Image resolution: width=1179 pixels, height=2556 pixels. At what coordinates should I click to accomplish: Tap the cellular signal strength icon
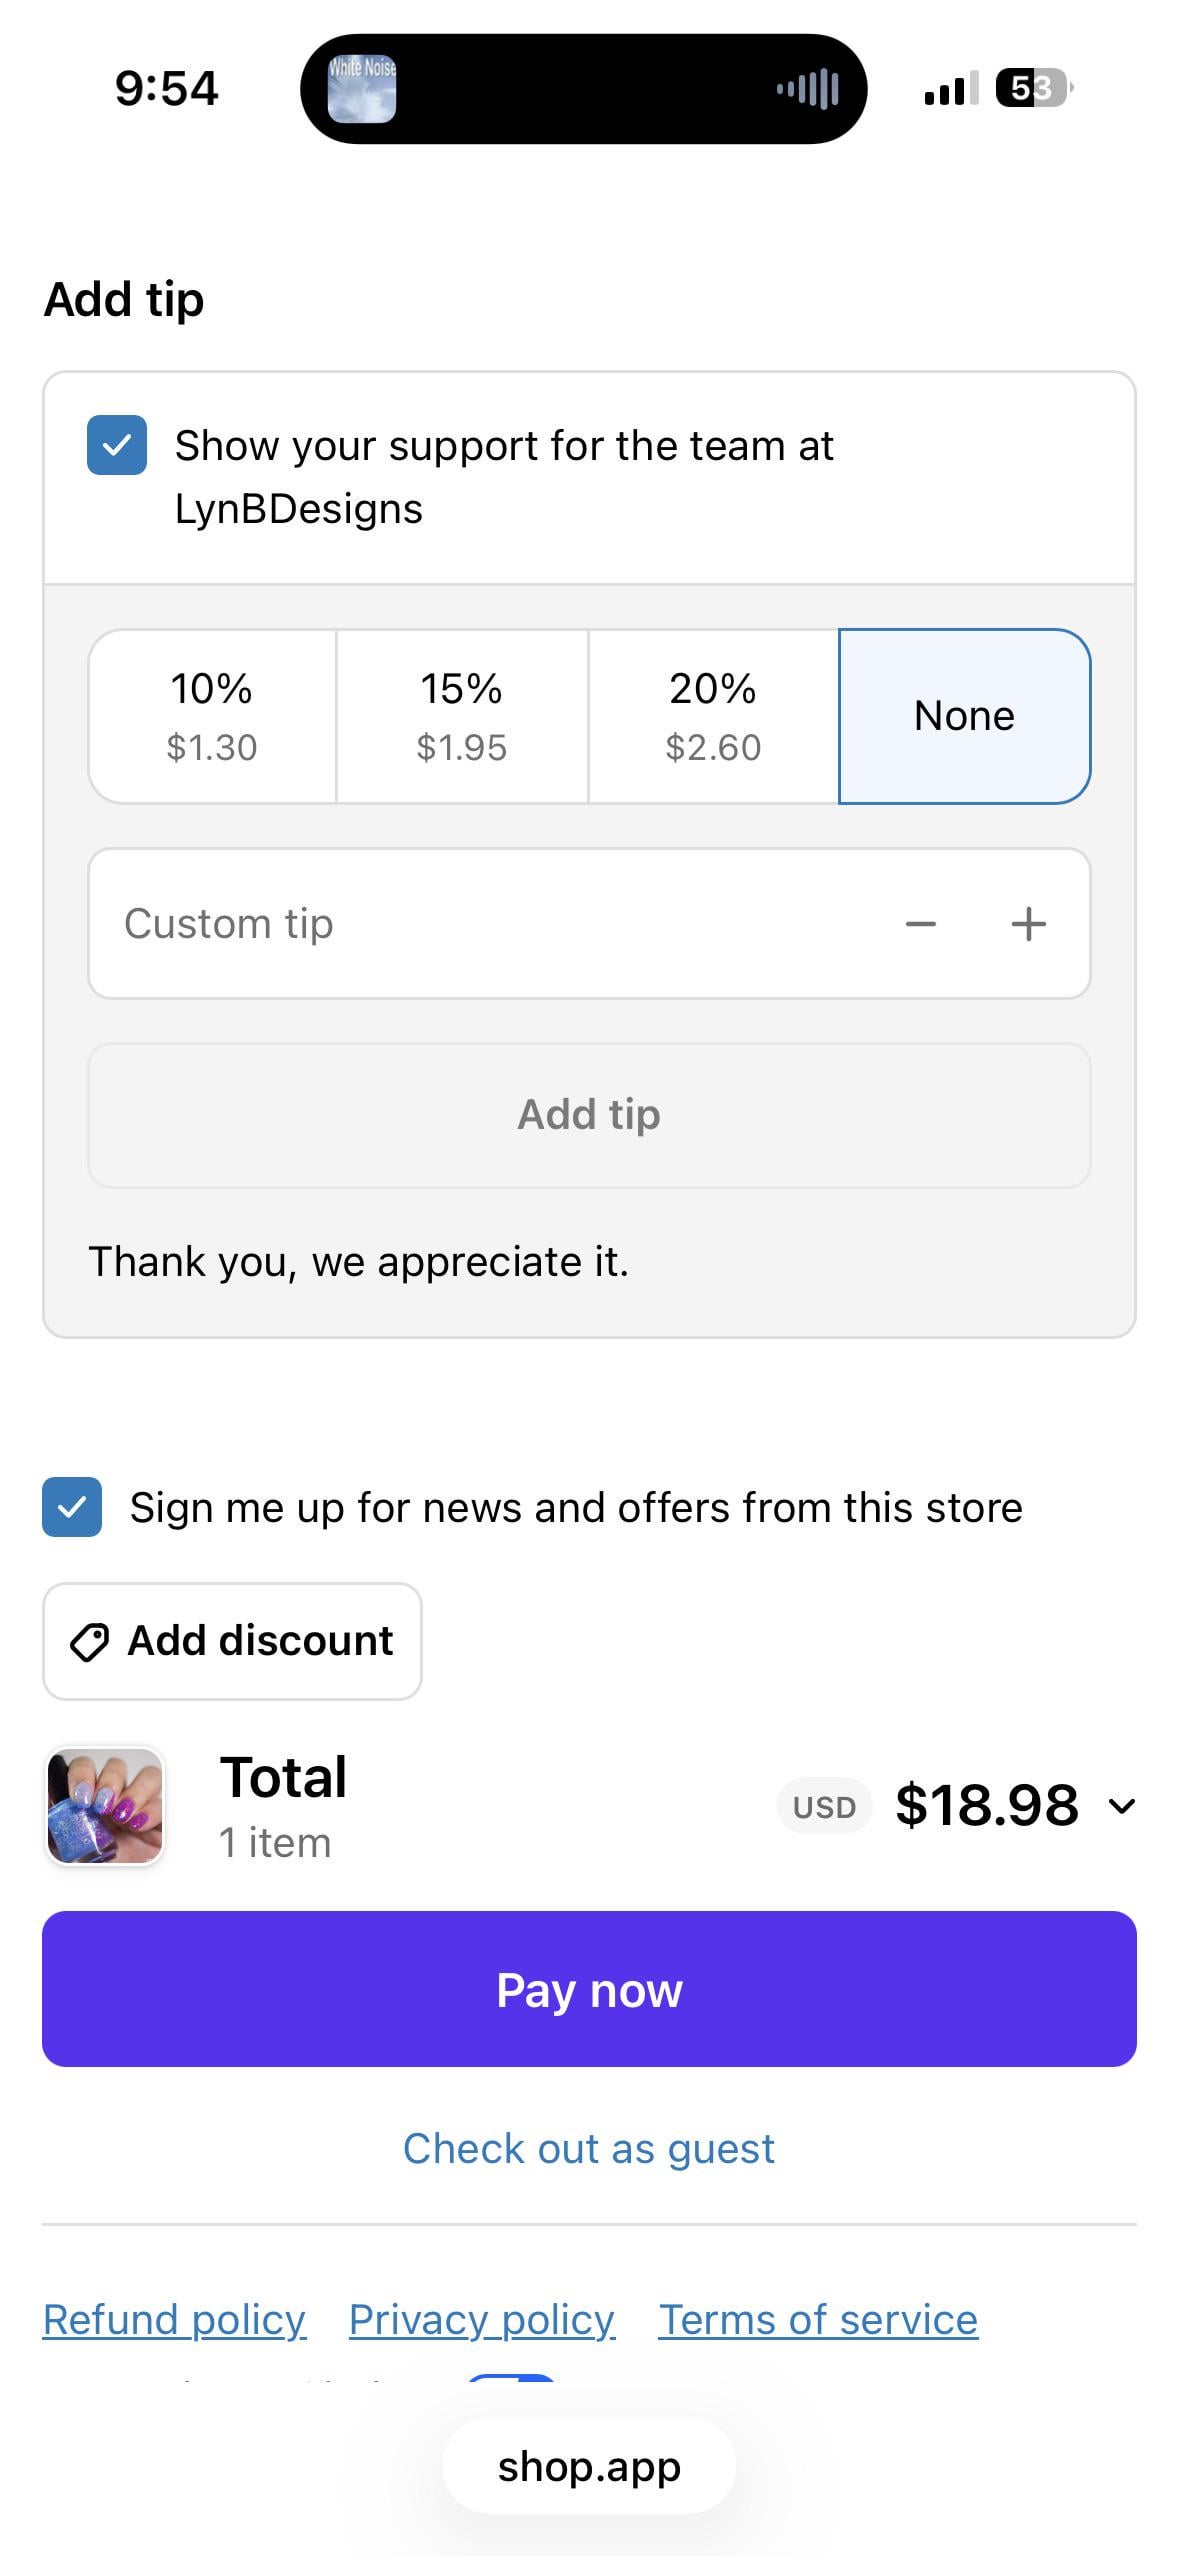[950, 89]
